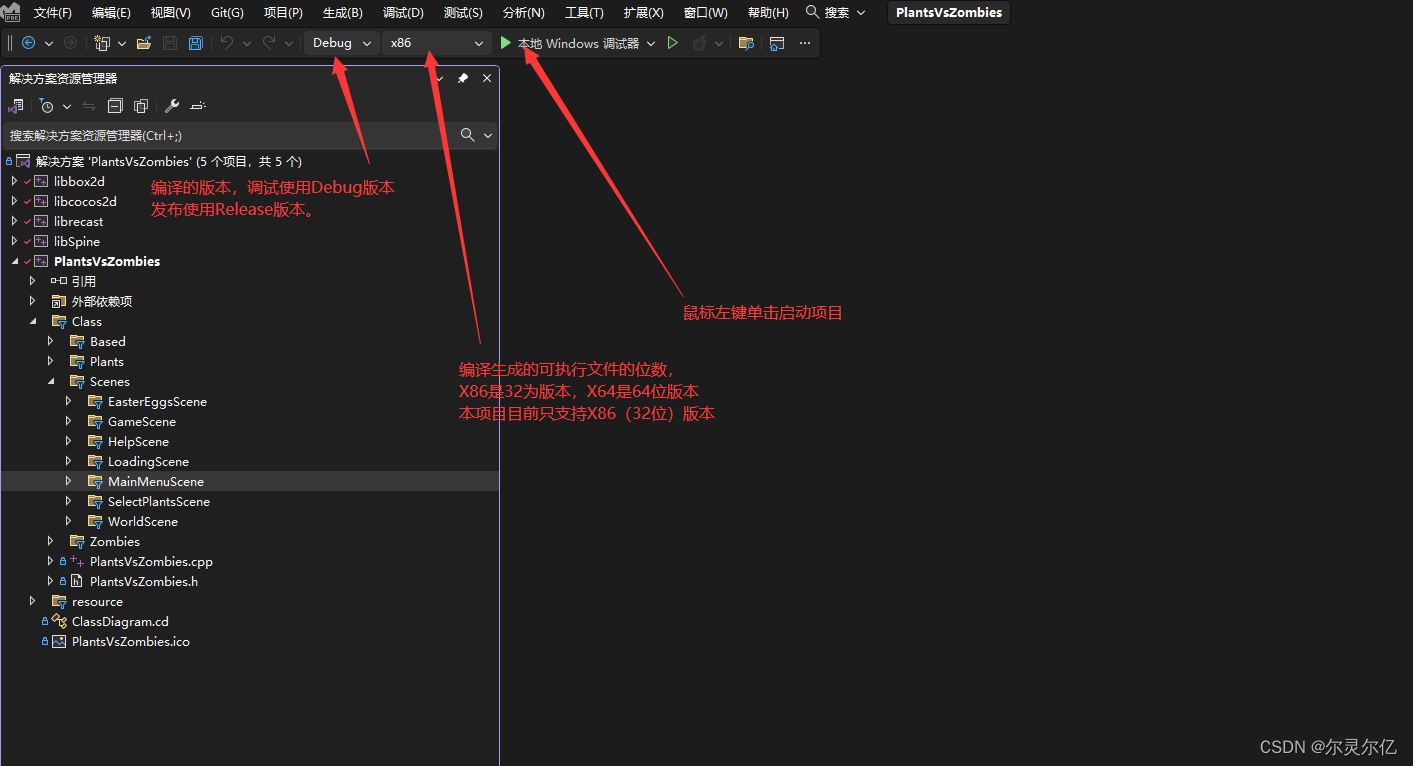This screenshot has width=1413, height=766.
Task: Click the open file folder icon
Action: click(x=144, y=43)
